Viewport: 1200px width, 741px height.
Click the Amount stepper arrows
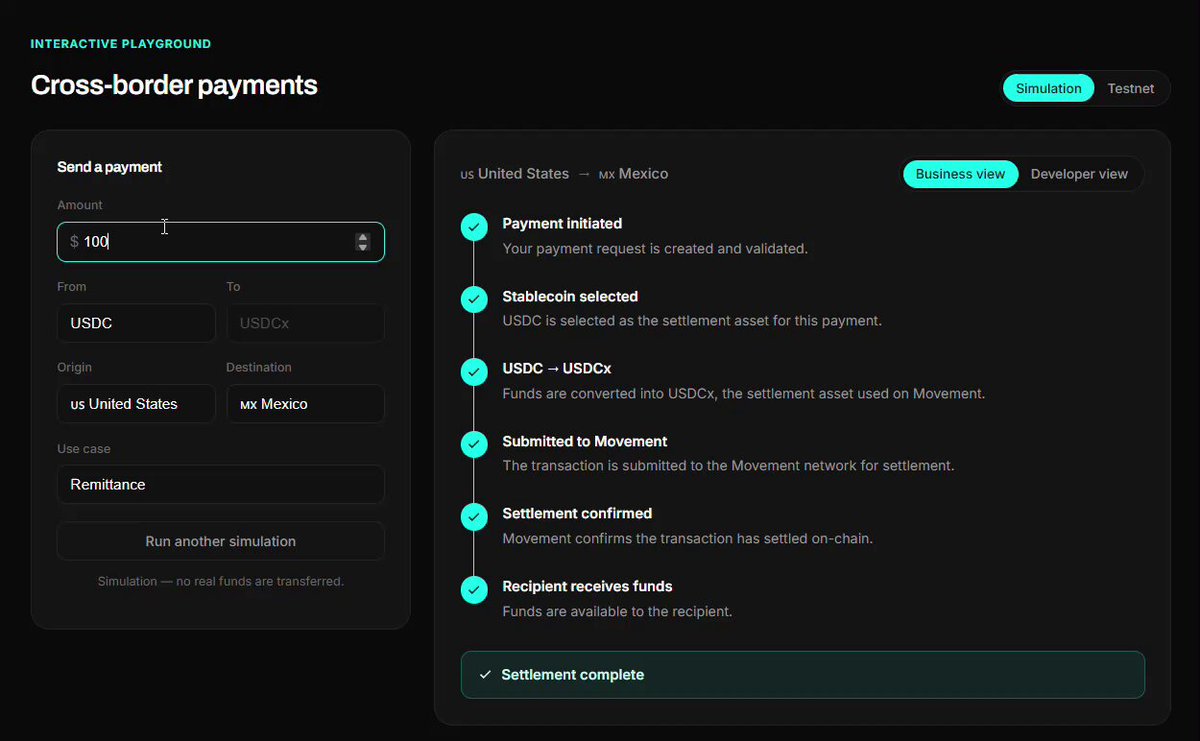(363, 242)
